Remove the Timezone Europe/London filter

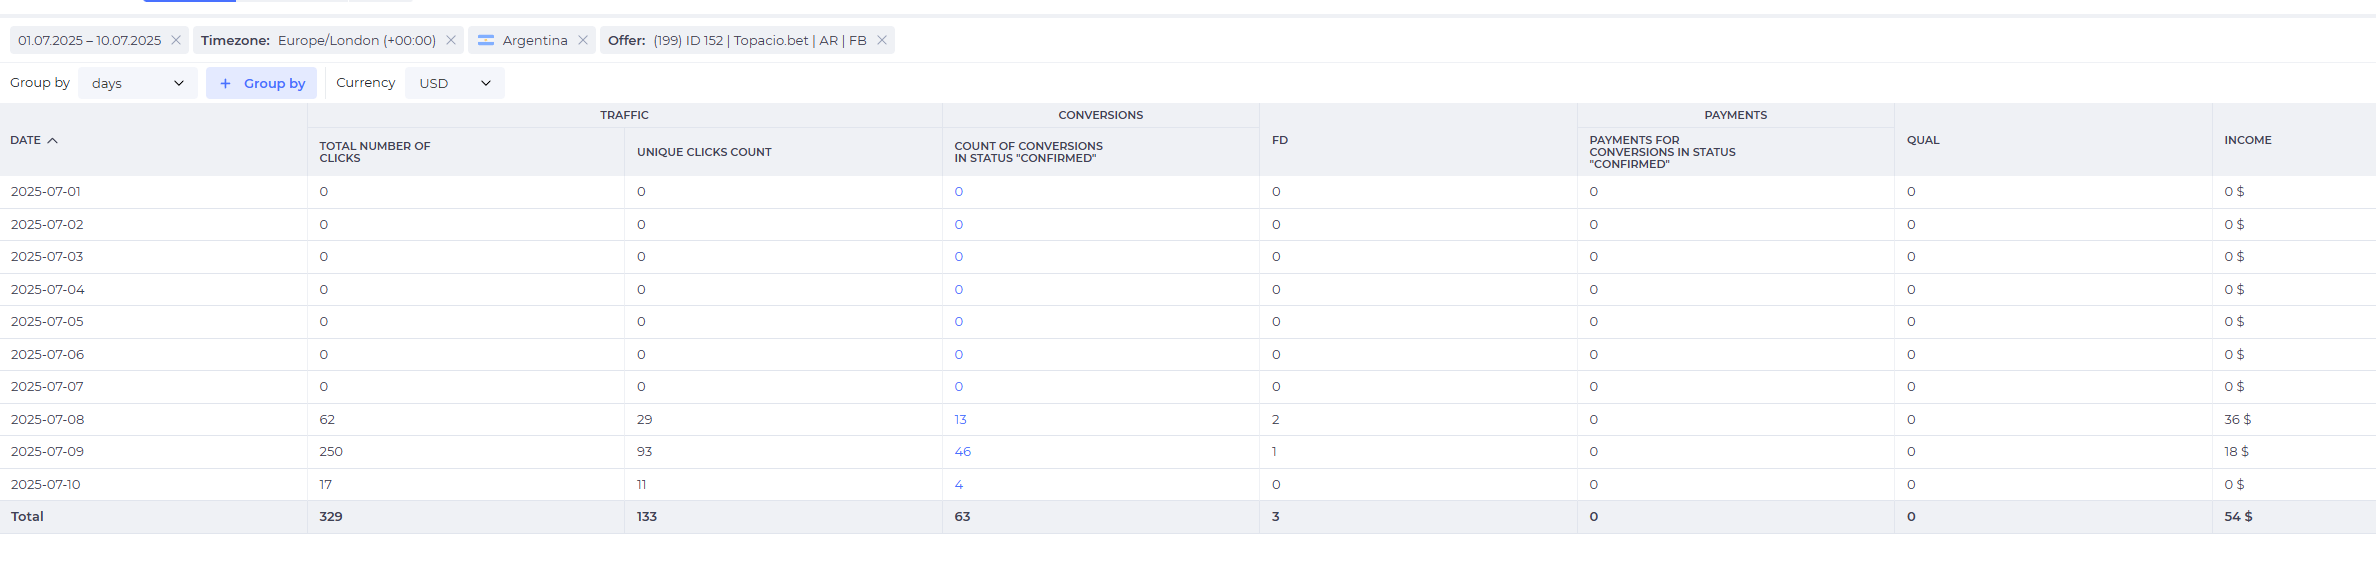pyautogui.click(x=451, y=40)
